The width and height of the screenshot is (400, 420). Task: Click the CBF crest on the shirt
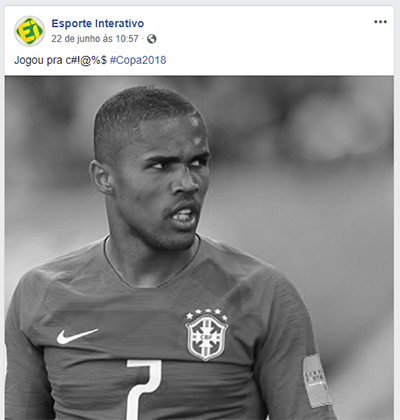pos(207,337)
